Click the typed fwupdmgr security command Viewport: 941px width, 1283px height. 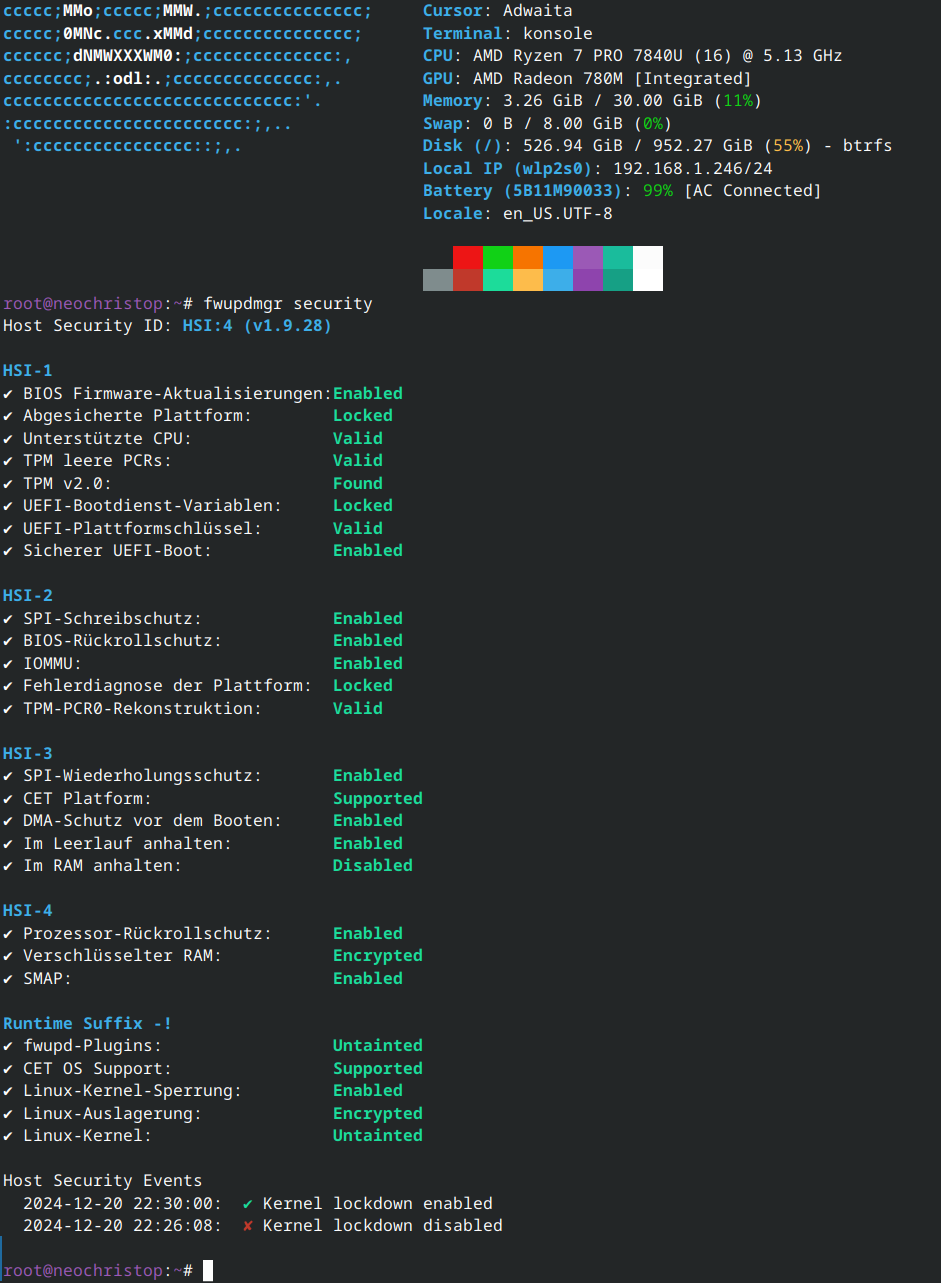(x=287, y=303)
